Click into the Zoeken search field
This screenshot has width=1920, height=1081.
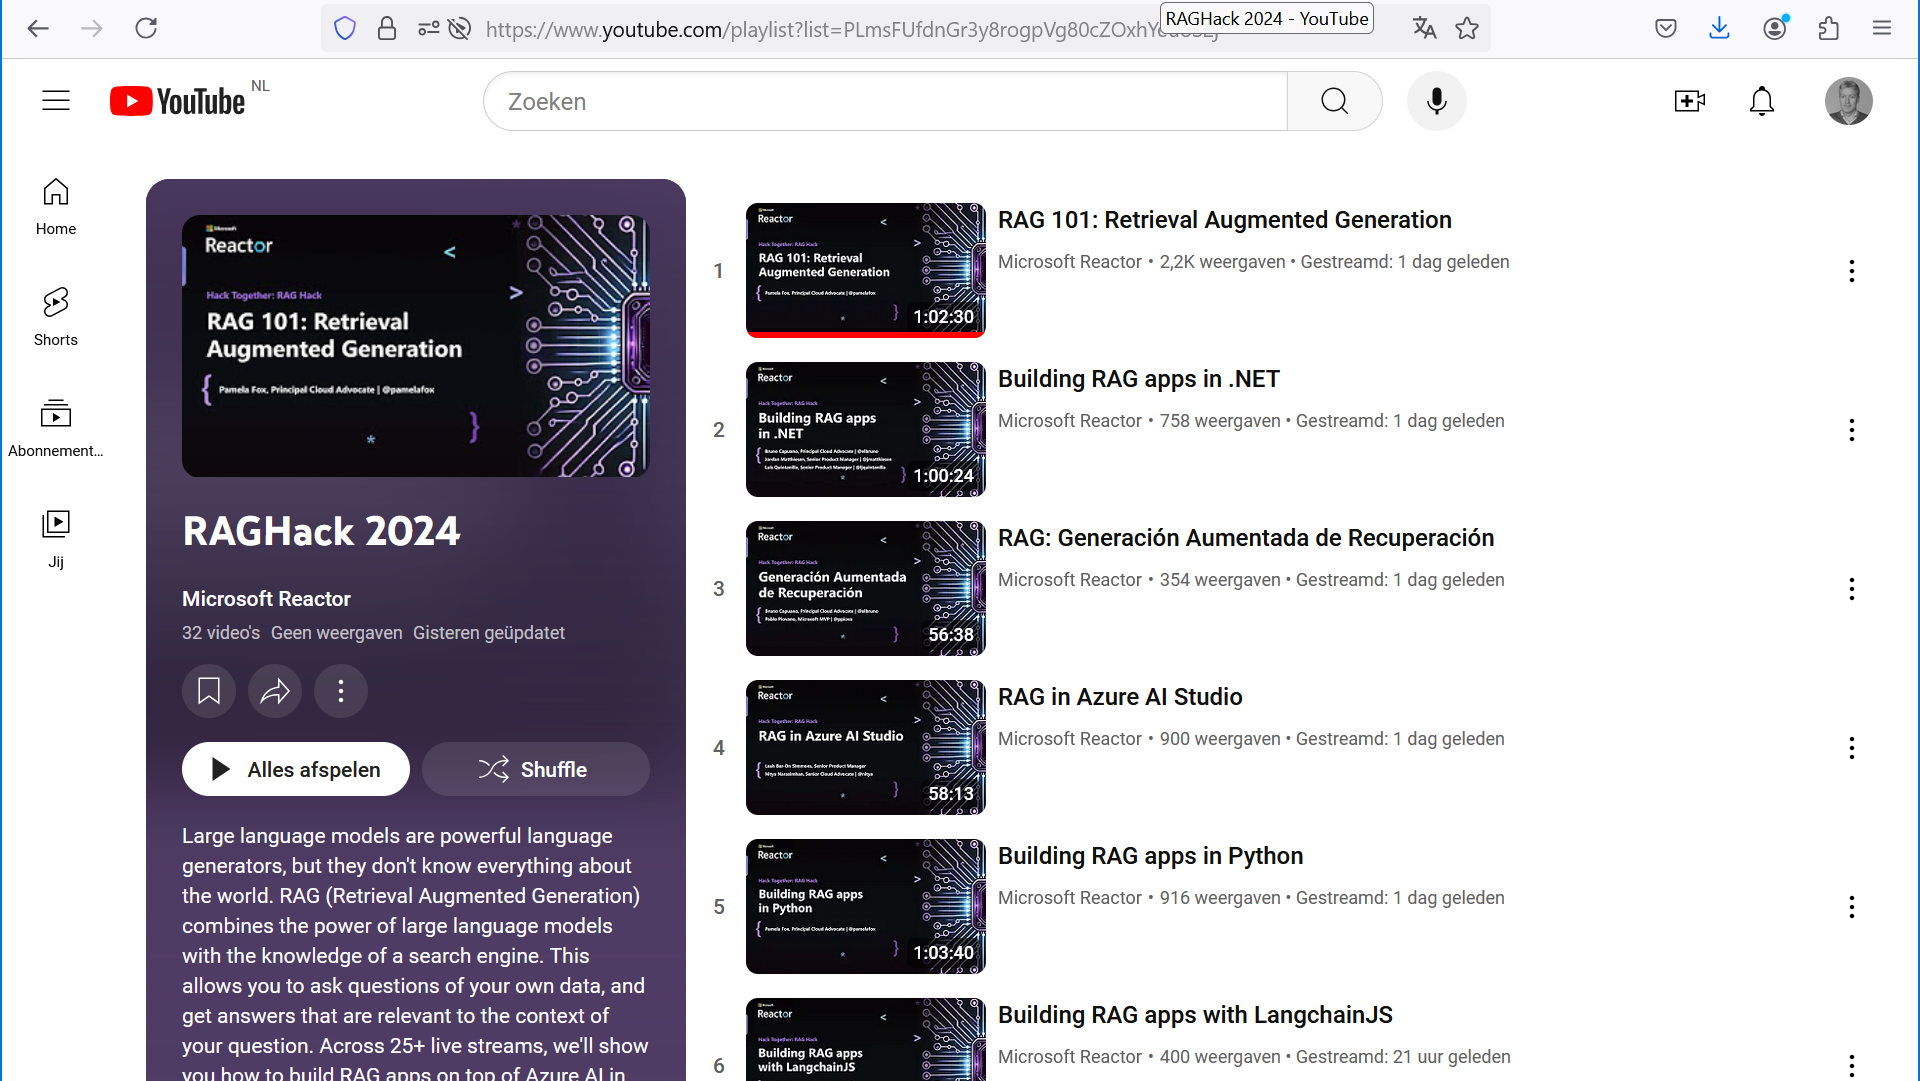click(885, 101)
